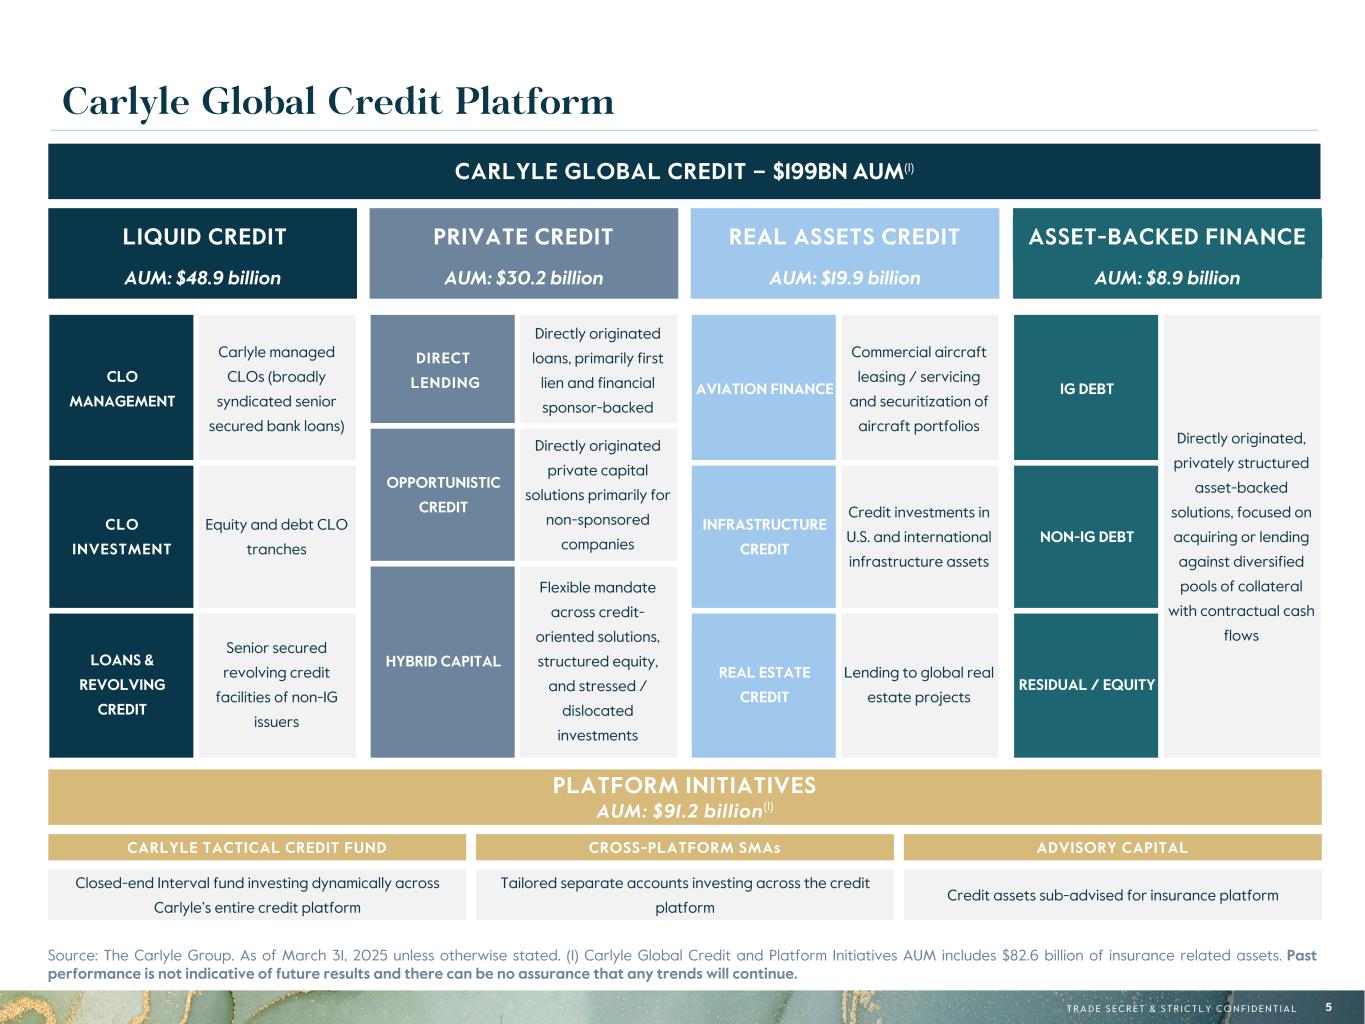Click the Aviation Finance tile
Image resolution: width=1365 pixels, height=1024 pixels.
[764, 388]
